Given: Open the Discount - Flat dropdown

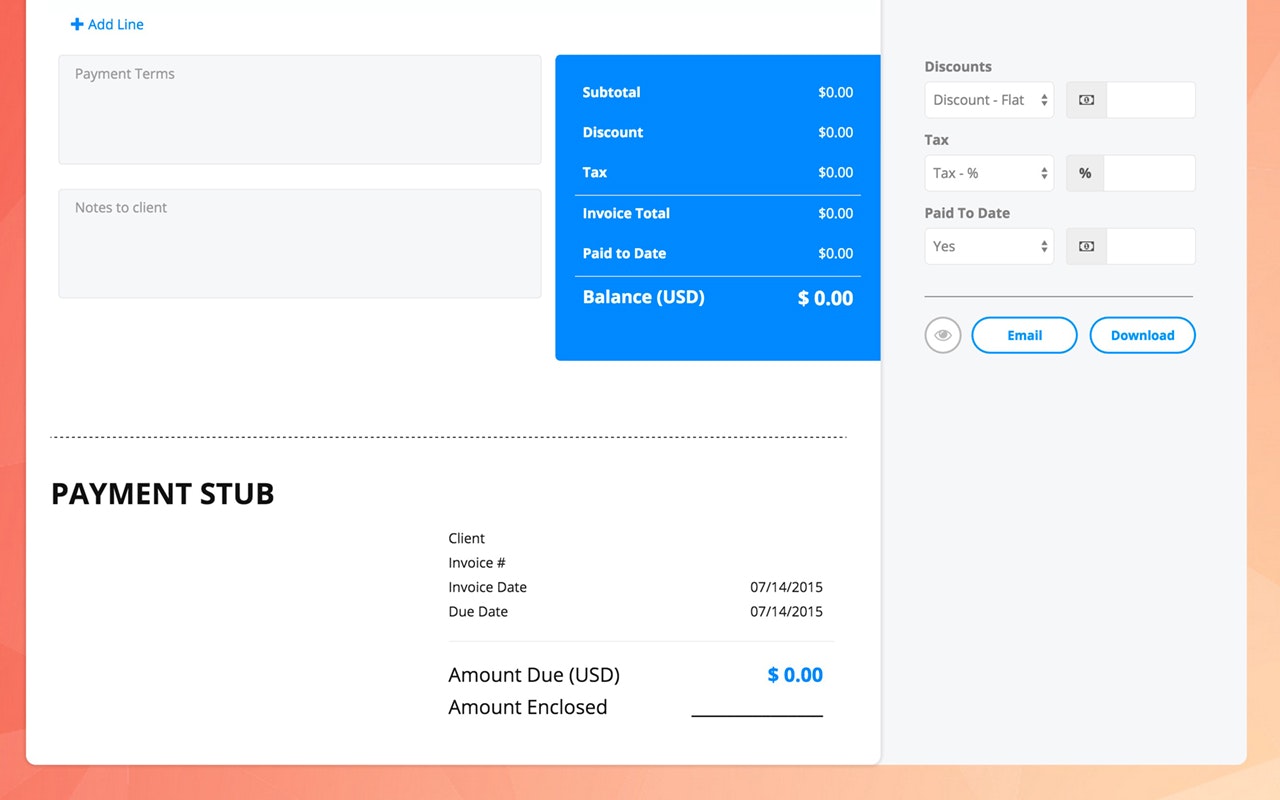Looking at the screenshot, I should [x=988, y=99].
